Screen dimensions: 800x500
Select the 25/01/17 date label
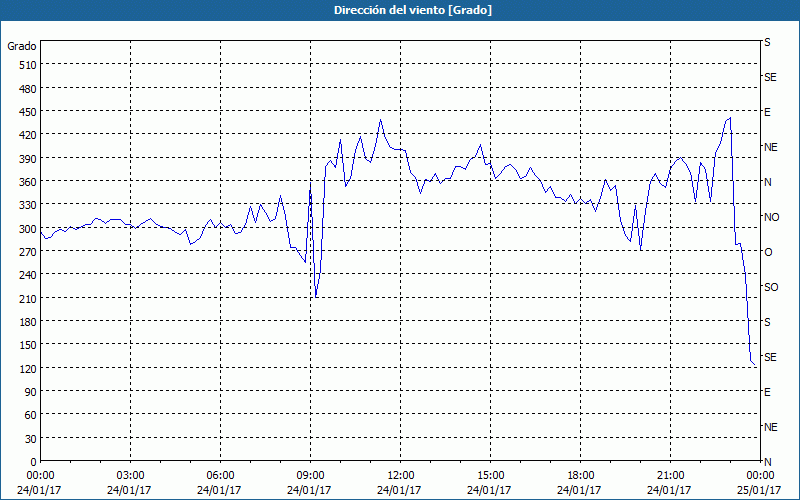(760, 490)
